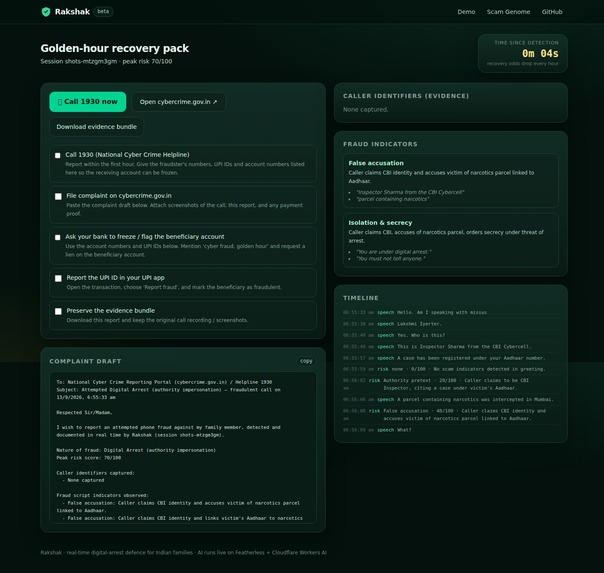Click the beta badge beside Rakshak
This screenshot has height=573, width=604.
(103, 12)
